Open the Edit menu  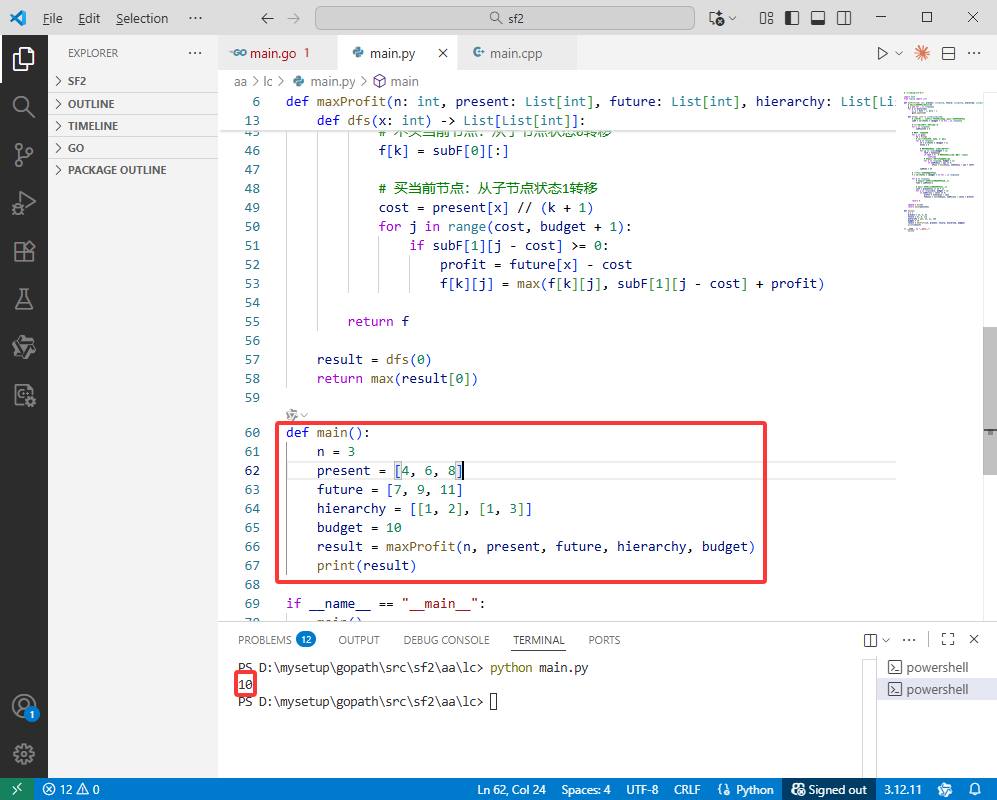tap(89, 18)
